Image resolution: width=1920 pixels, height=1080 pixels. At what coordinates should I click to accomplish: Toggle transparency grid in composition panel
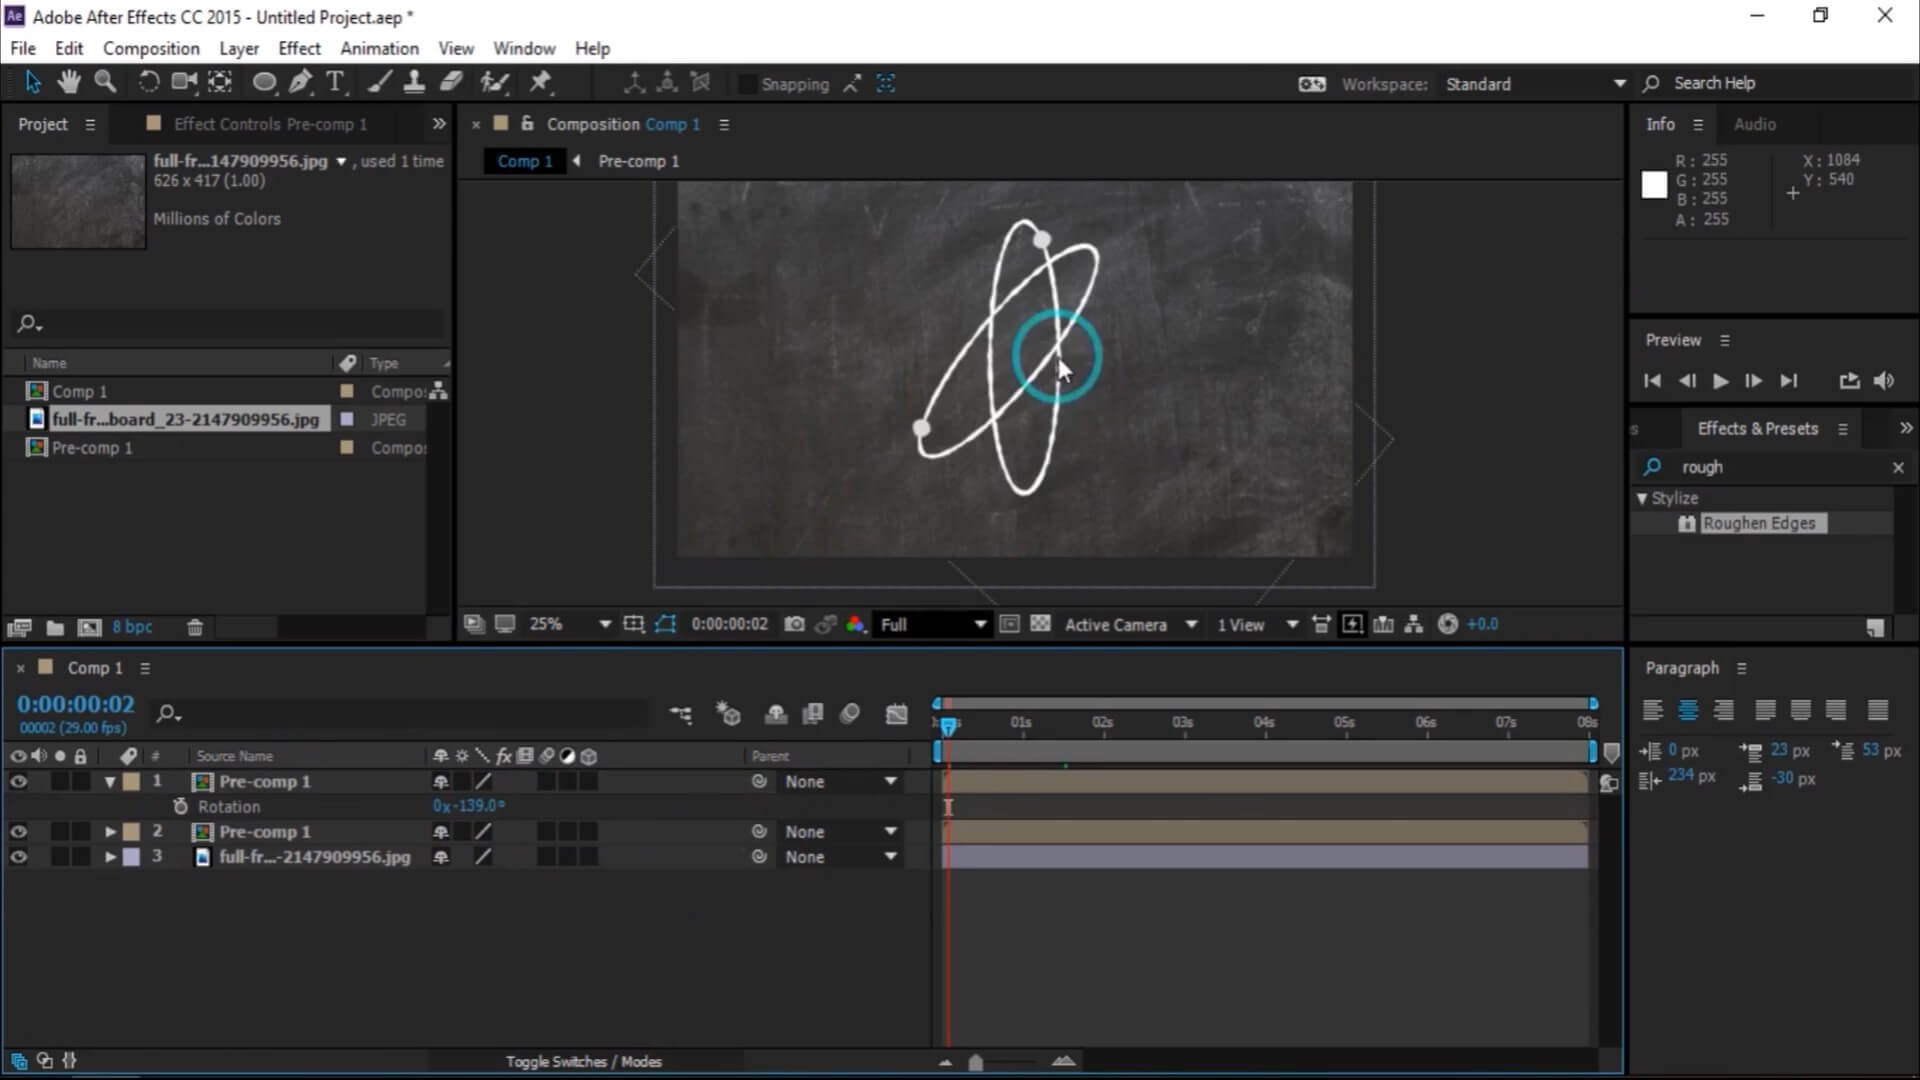click(x=1040, y=623)
